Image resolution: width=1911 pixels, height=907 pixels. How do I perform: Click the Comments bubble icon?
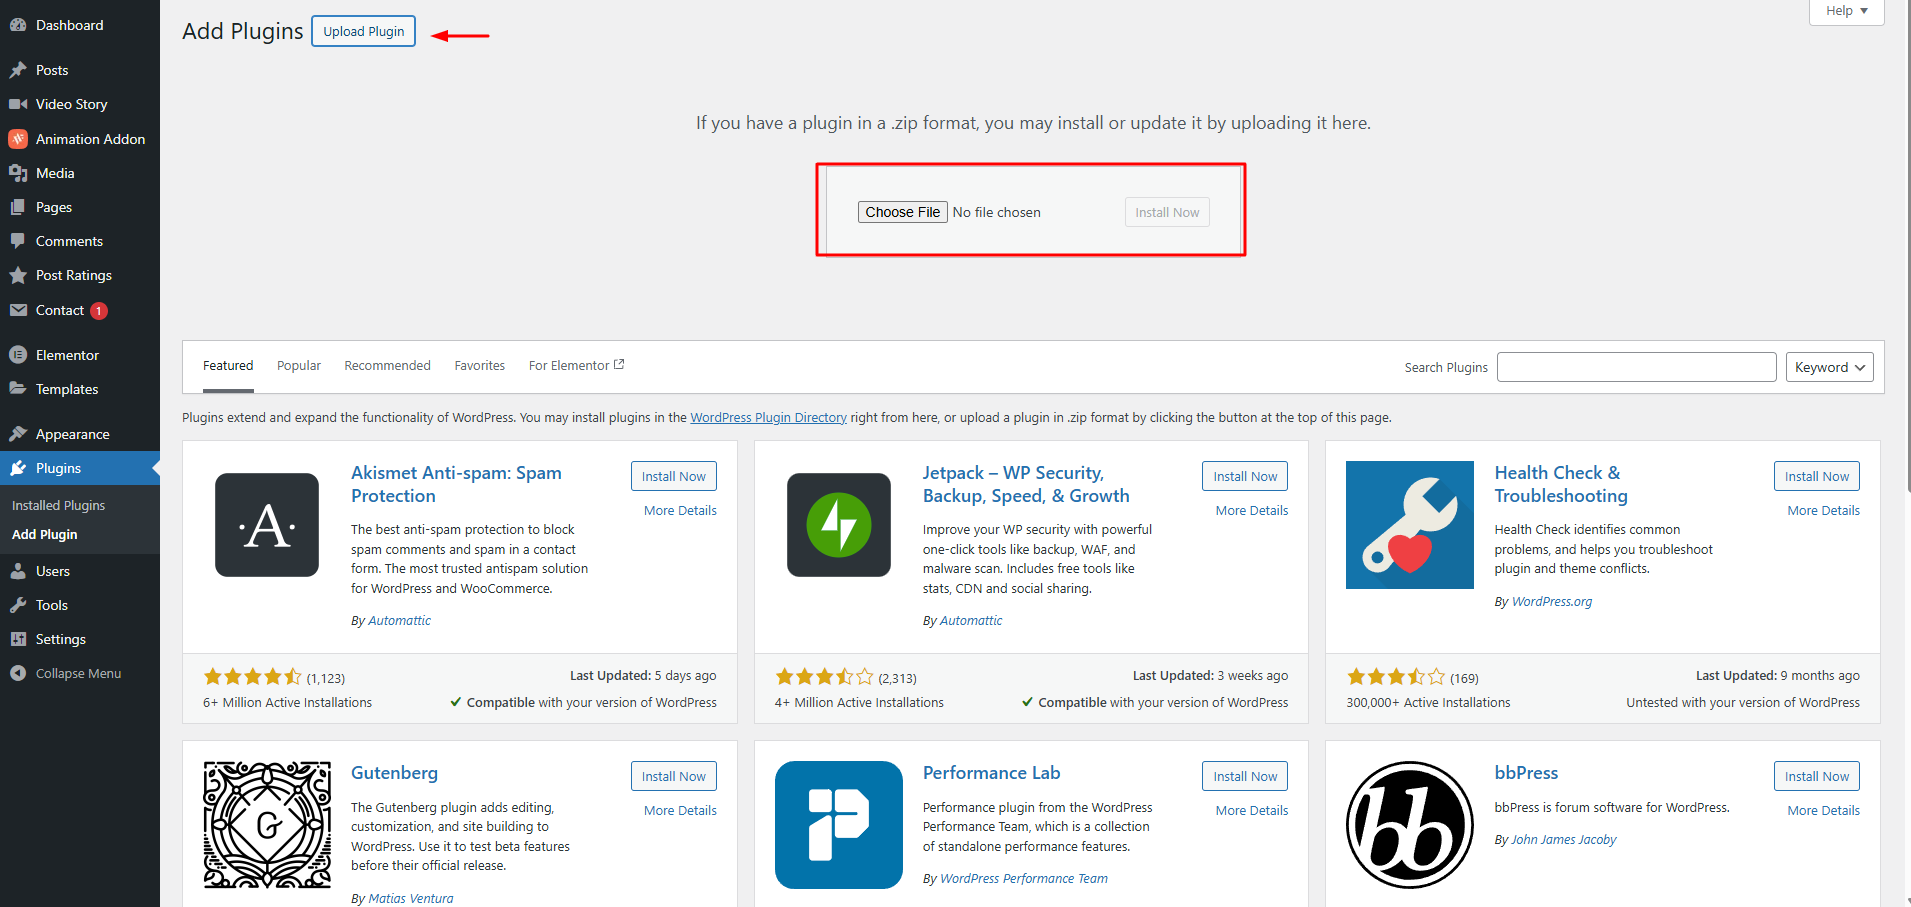pyautogui.click(x=18, y=241)
